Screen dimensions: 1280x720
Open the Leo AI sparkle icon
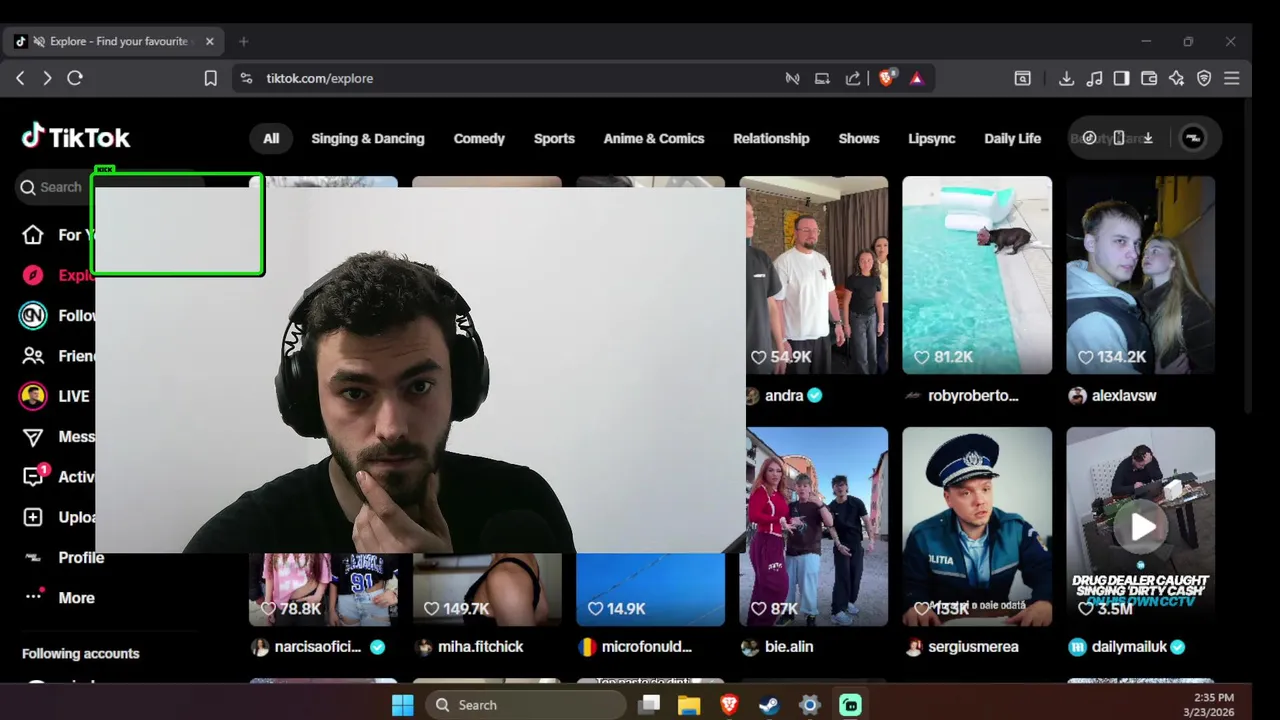pos(1177,78)
